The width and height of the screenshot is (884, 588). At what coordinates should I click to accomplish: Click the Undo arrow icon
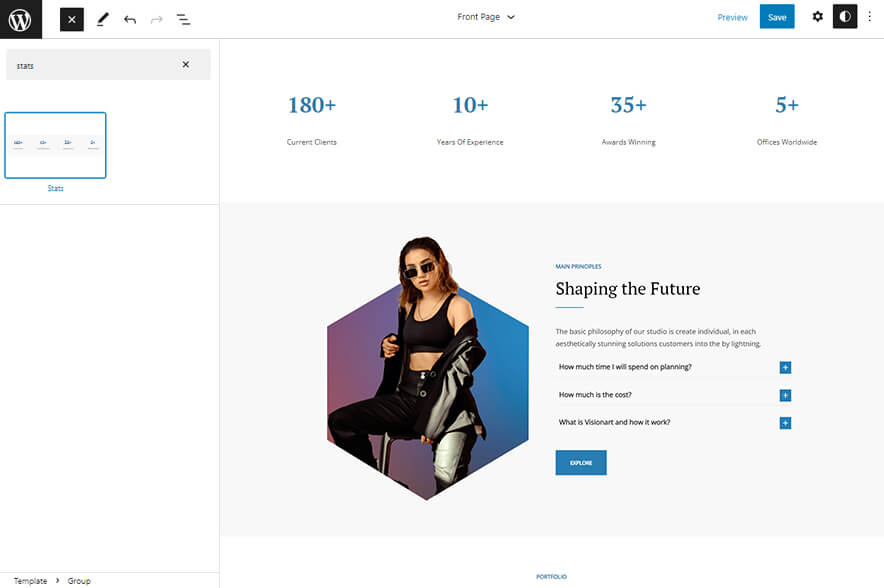[x=131, y=18]
